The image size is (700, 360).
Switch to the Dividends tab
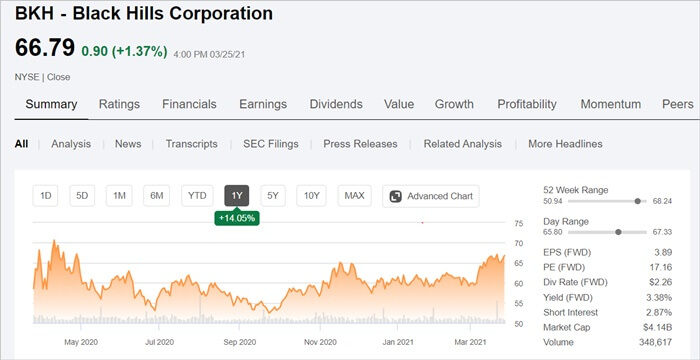pos(336,105)
